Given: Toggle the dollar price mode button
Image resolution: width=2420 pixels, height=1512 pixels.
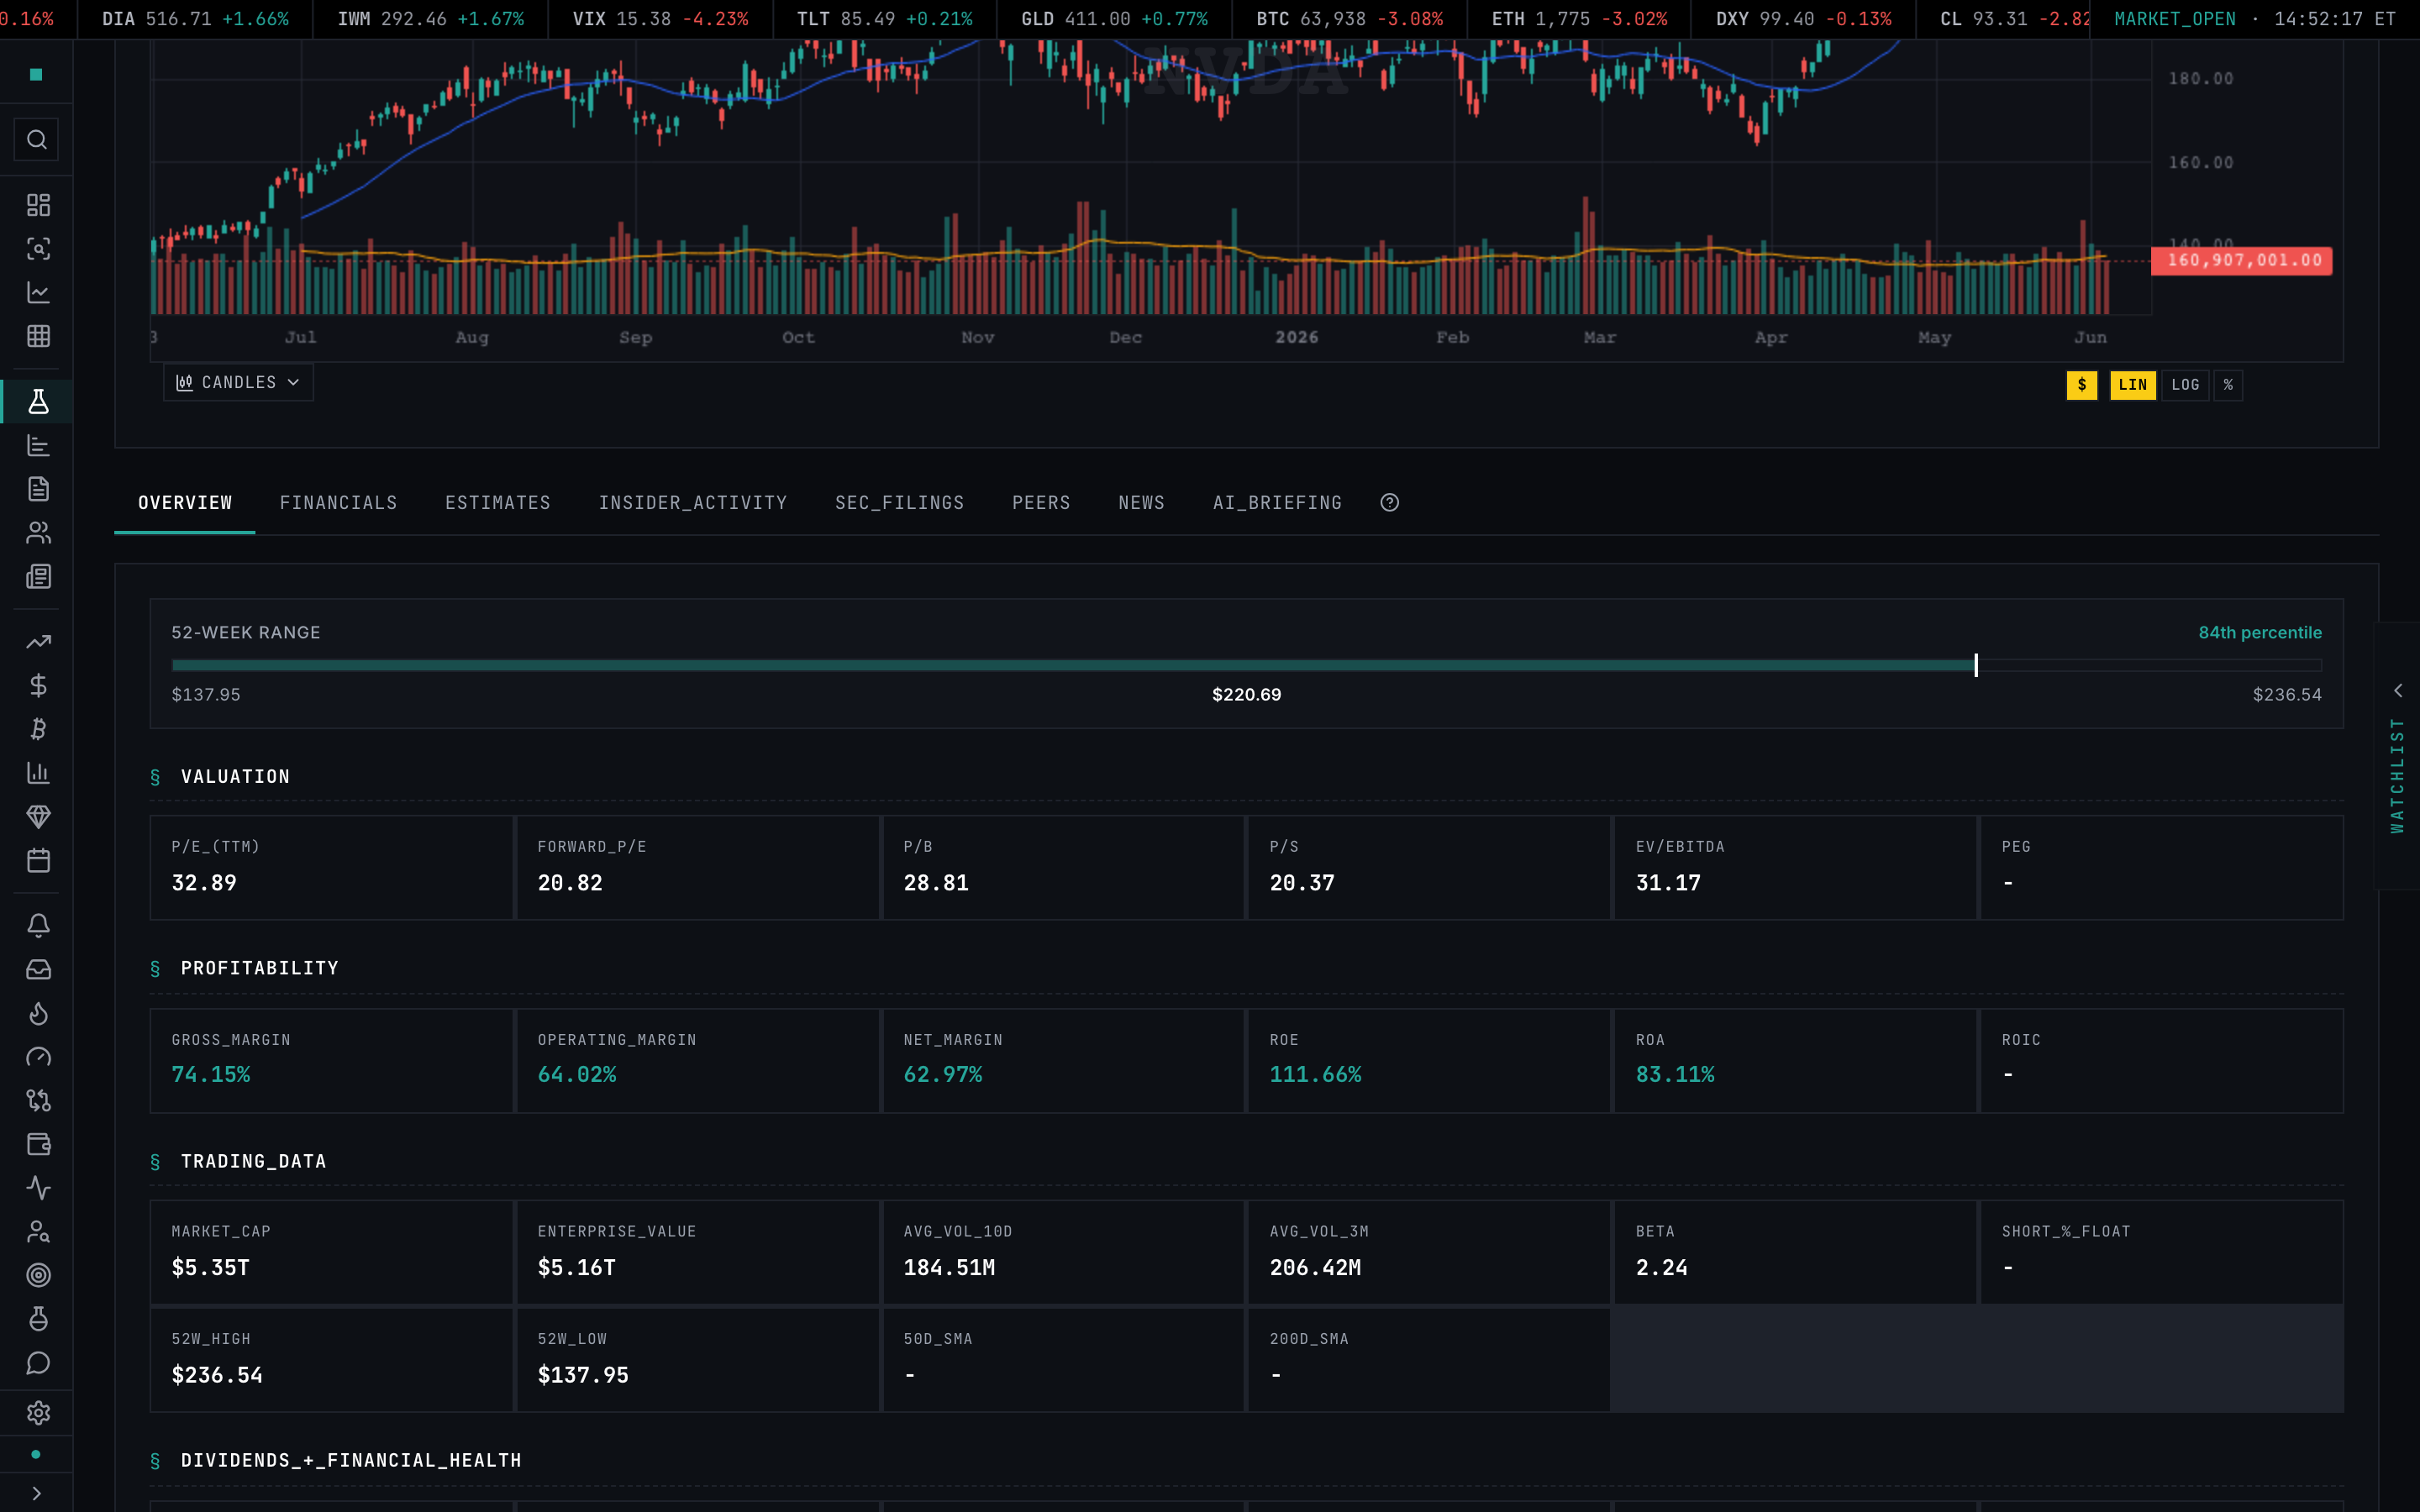Looking at the screenshot, I should [x=2081, y=385].
